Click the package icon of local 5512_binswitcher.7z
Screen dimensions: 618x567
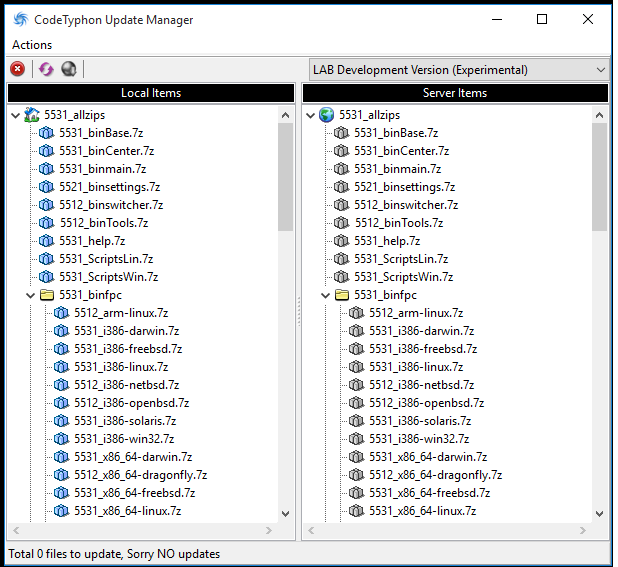pos(47,205)
